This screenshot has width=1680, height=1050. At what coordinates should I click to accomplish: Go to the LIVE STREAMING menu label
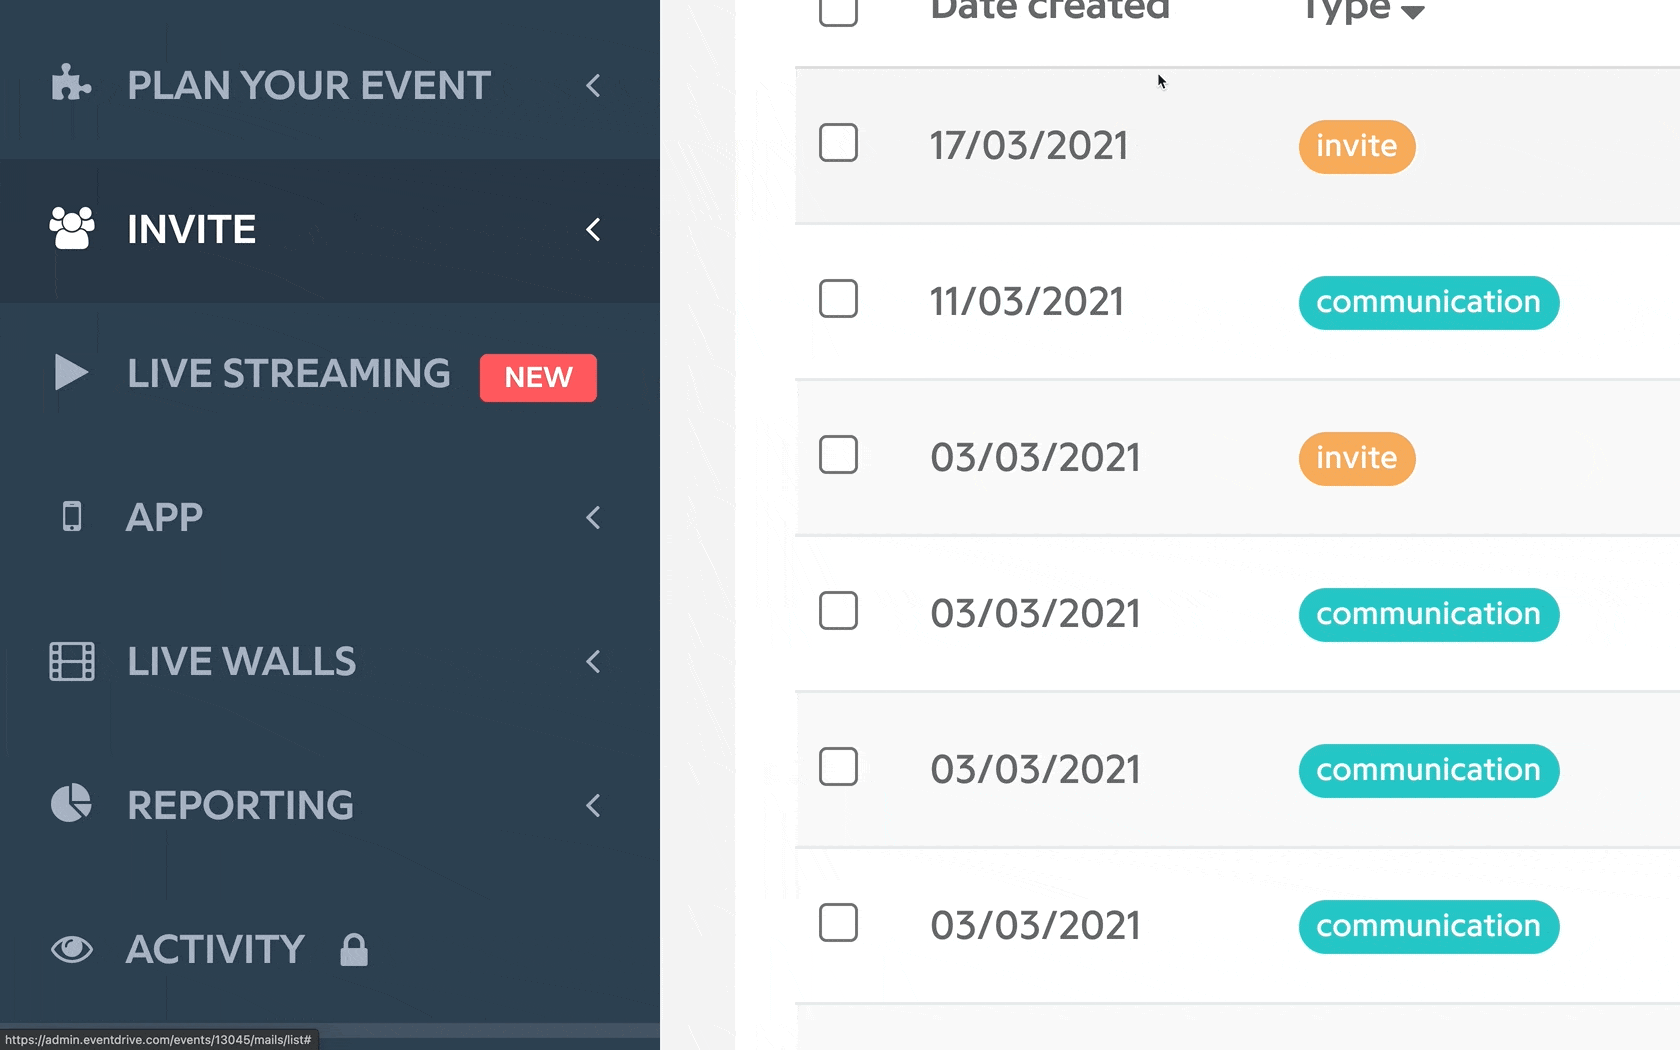(x=289, y=373)
